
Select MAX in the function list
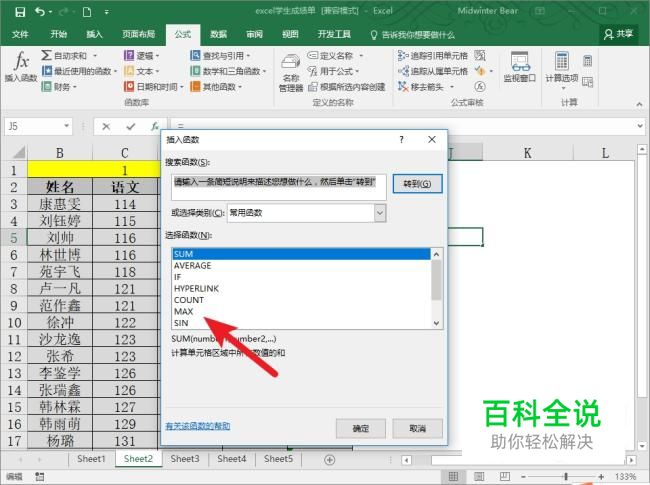point(301,311)
